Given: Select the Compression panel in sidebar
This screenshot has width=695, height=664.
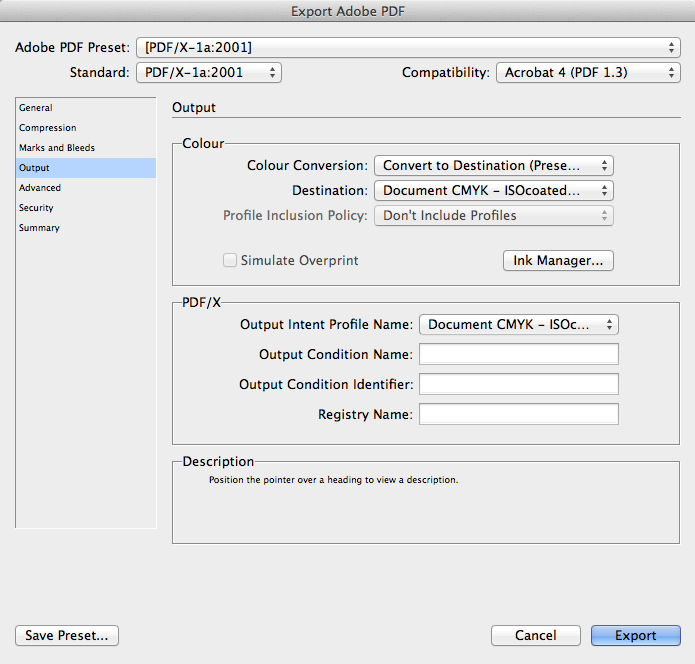Looking at the screenshot, I should click(86, 128).
